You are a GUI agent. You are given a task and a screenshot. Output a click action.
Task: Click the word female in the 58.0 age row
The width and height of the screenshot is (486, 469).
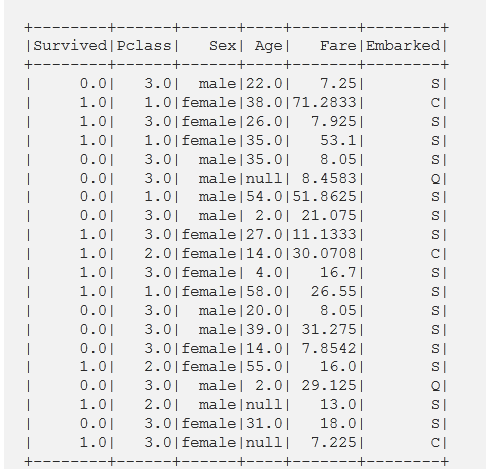pos(209,291)
